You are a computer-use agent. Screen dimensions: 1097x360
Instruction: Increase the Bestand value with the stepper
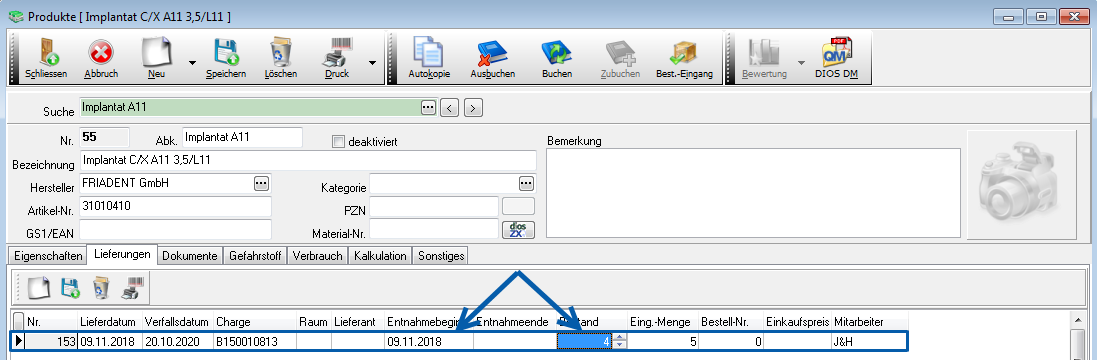point(618,338)
